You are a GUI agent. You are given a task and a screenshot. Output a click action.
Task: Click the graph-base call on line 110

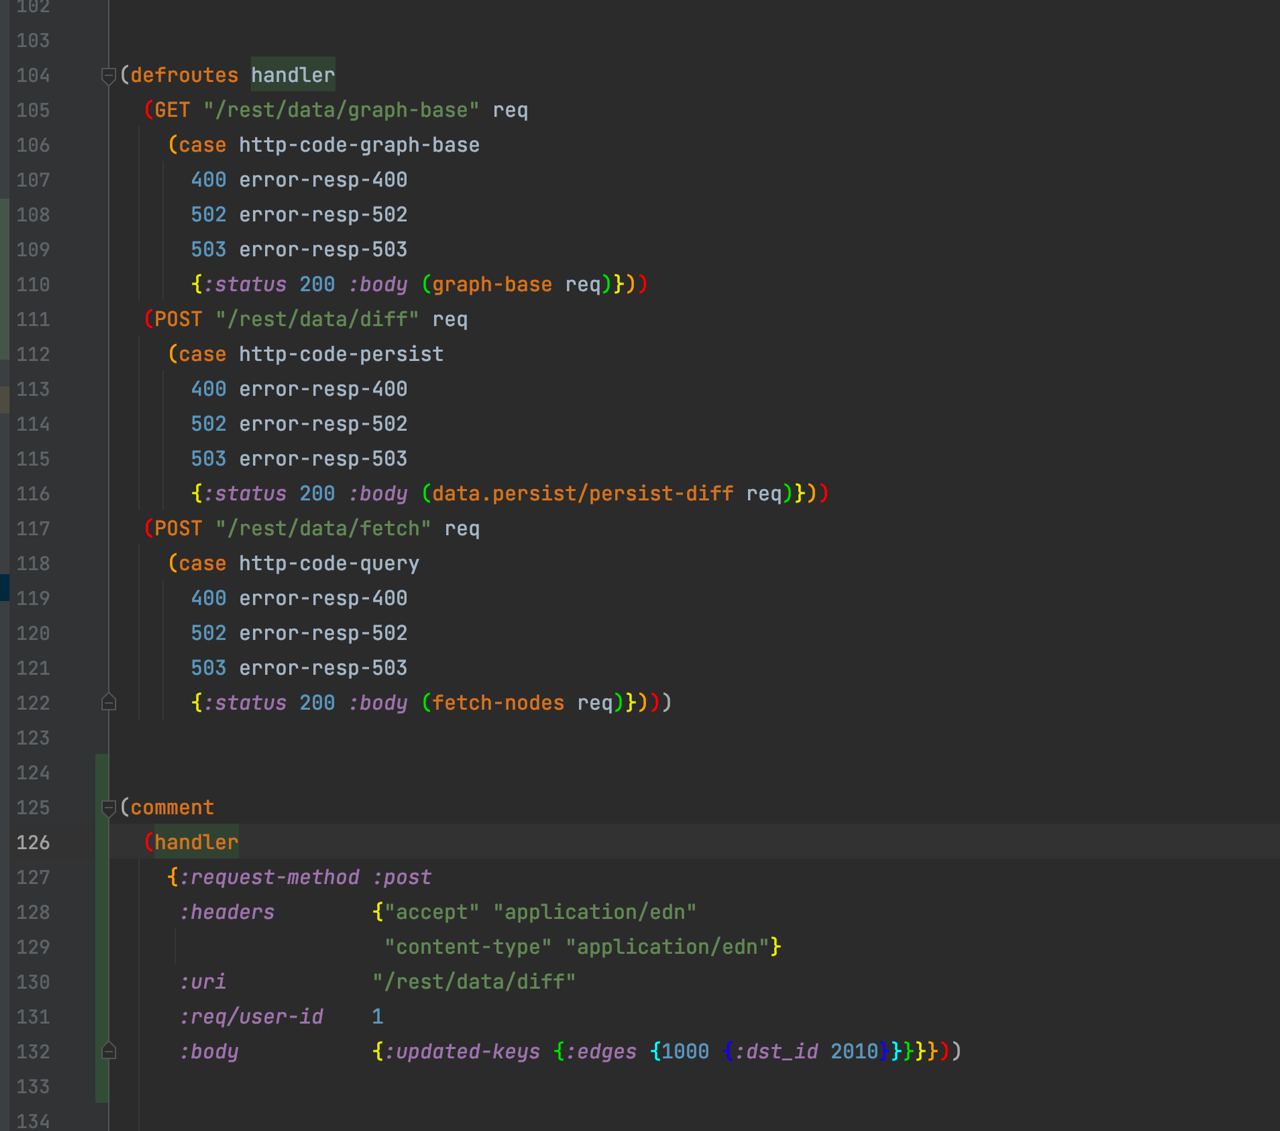coord(492,285)
